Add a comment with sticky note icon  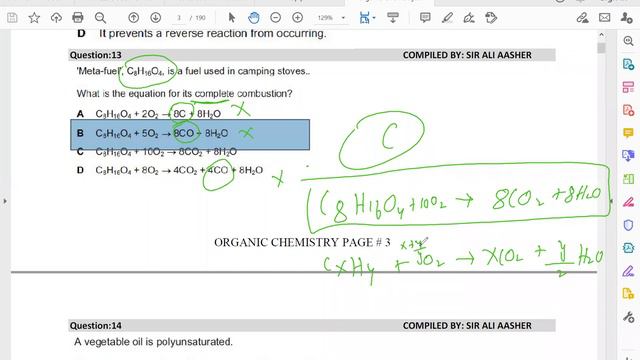coord(425,18)
